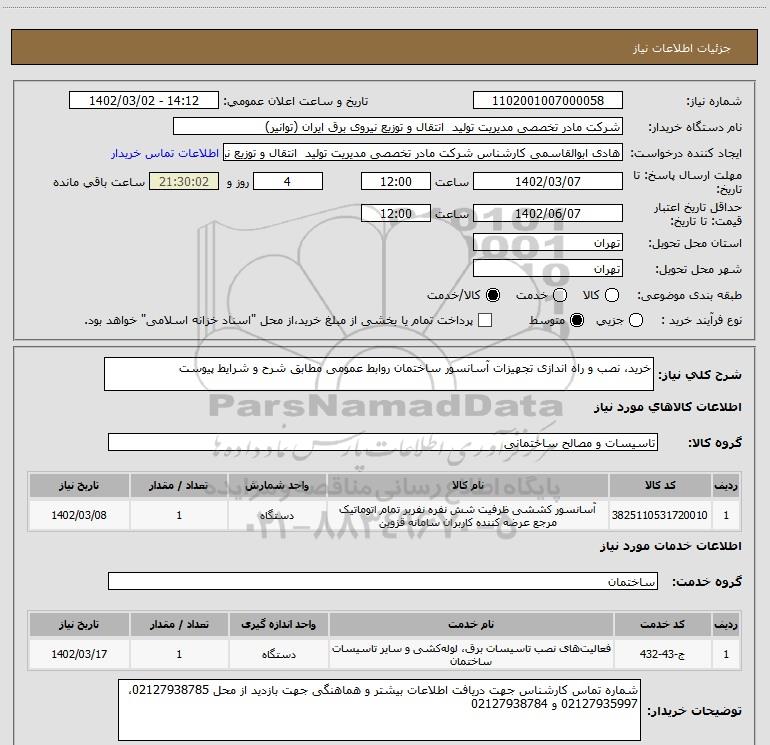The height and width of the screenshot is (745, 770).
Task: Tick the اسناد خزانه اسلامی payment checkbox
Action: [485, 320]
